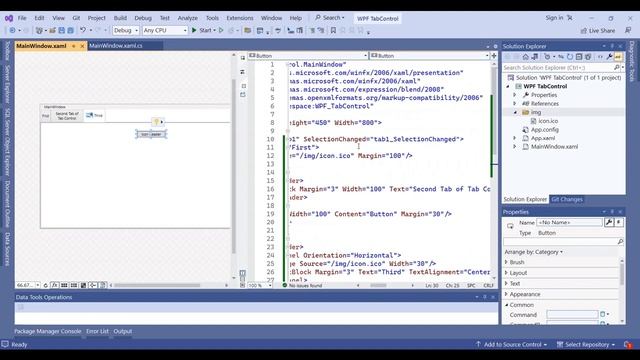This screenshot has width=640, height=360.
Task: Open Error List tab
Action: click(97, 331)
